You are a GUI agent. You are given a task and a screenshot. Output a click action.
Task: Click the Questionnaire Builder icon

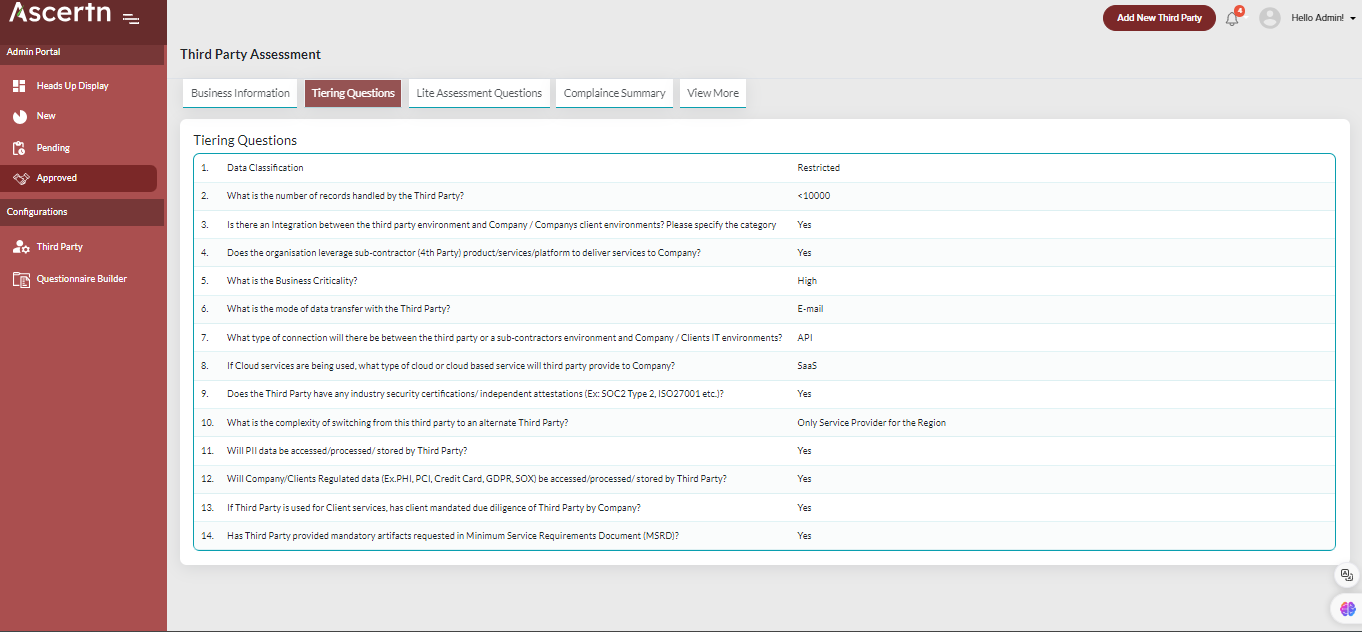(x=20, y=279)
